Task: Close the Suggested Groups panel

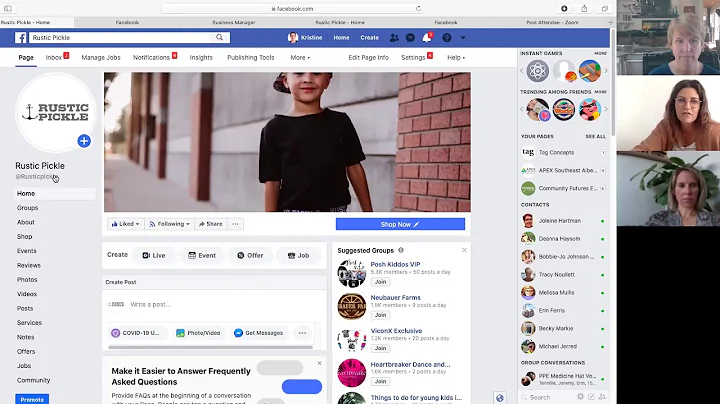Action: point(464,250)
